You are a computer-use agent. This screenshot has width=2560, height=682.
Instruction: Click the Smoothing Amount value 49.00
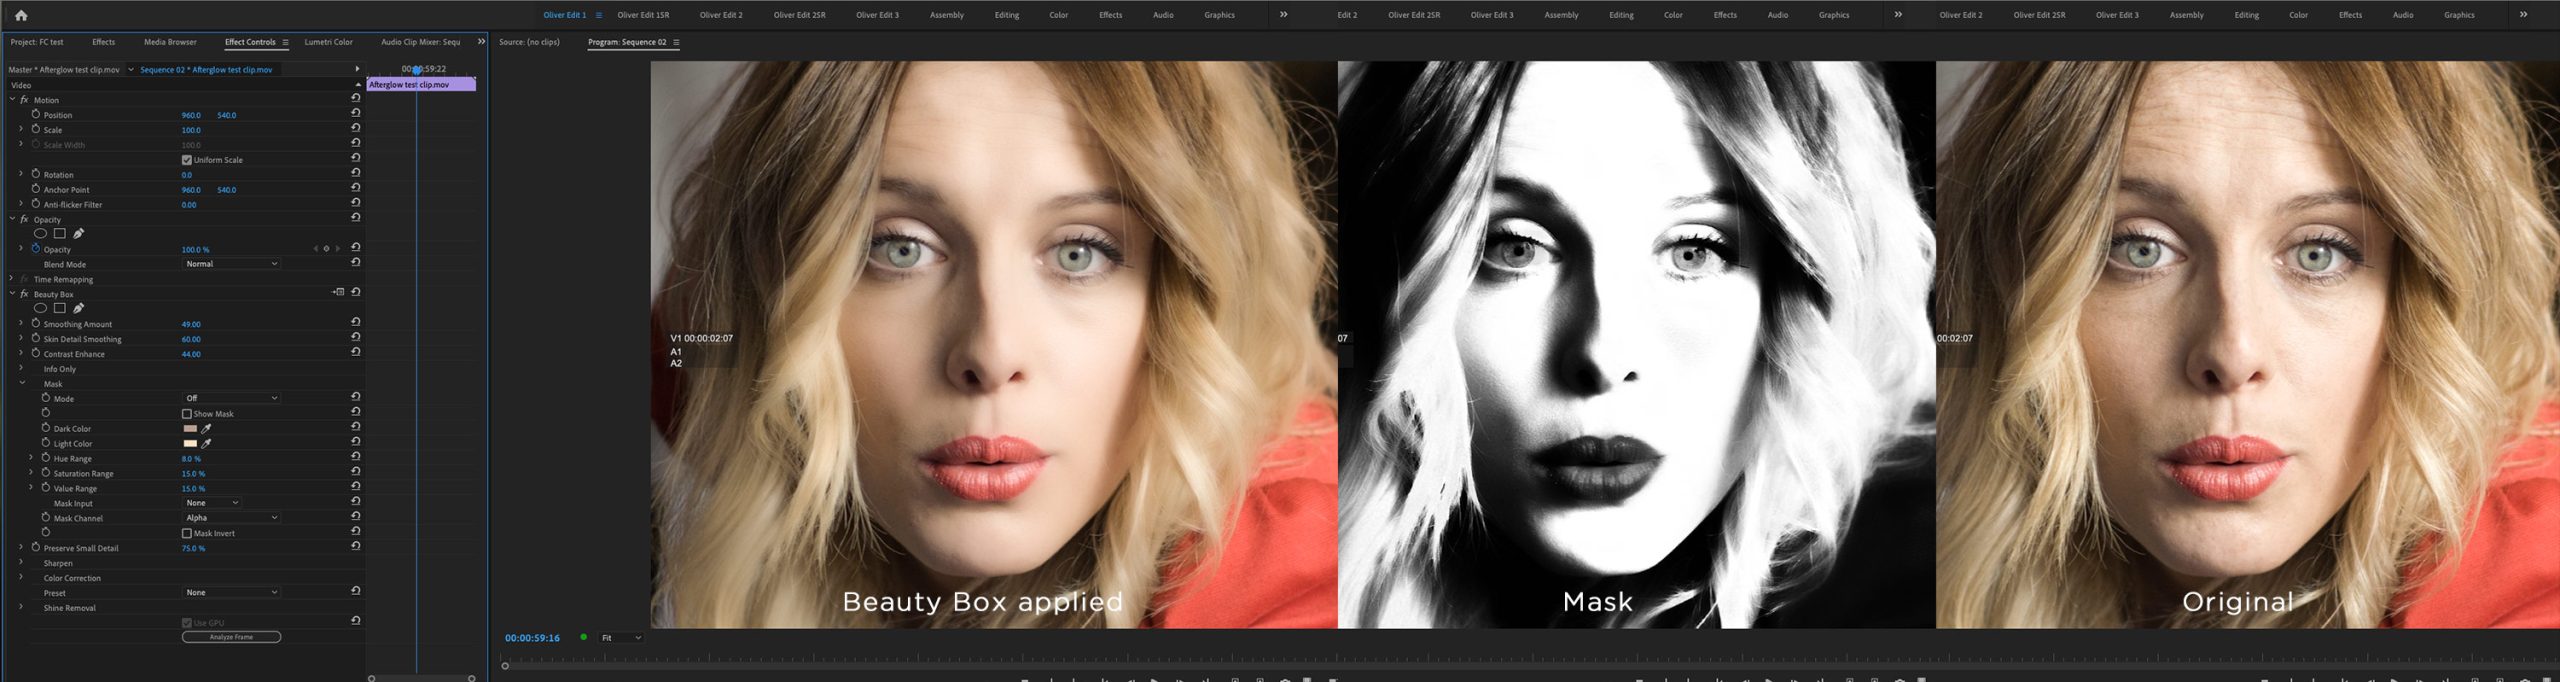tap(191, 324)
